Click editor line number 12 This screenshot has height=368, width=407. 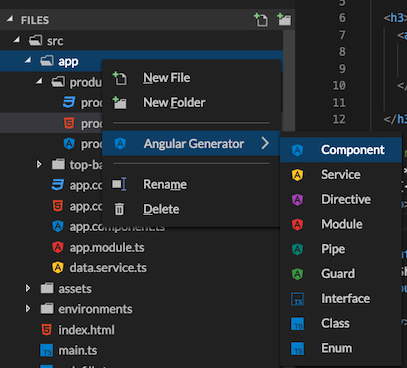coord(339,119)
